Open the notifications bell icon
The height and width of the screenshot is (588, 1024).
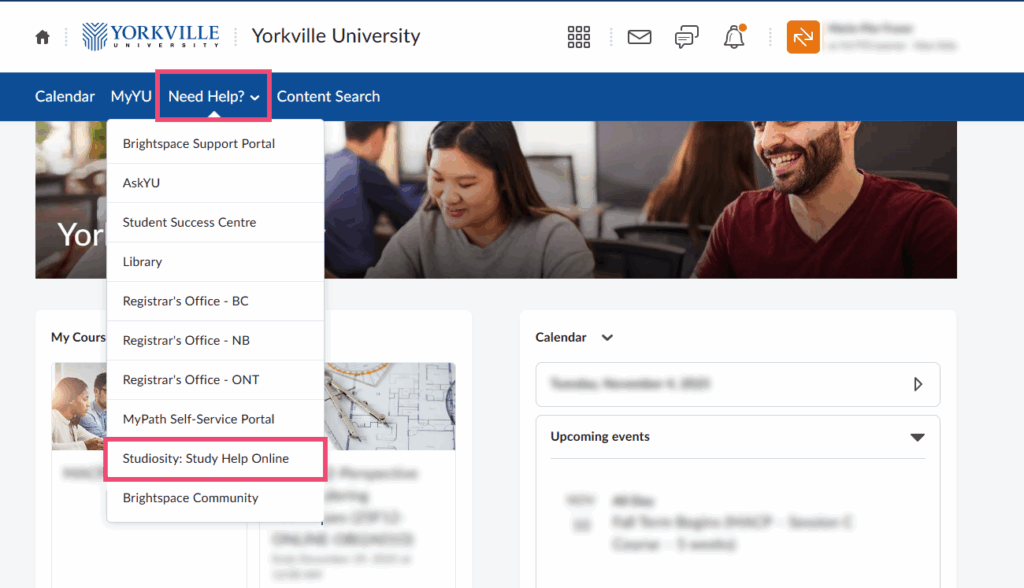pos(734,37)
